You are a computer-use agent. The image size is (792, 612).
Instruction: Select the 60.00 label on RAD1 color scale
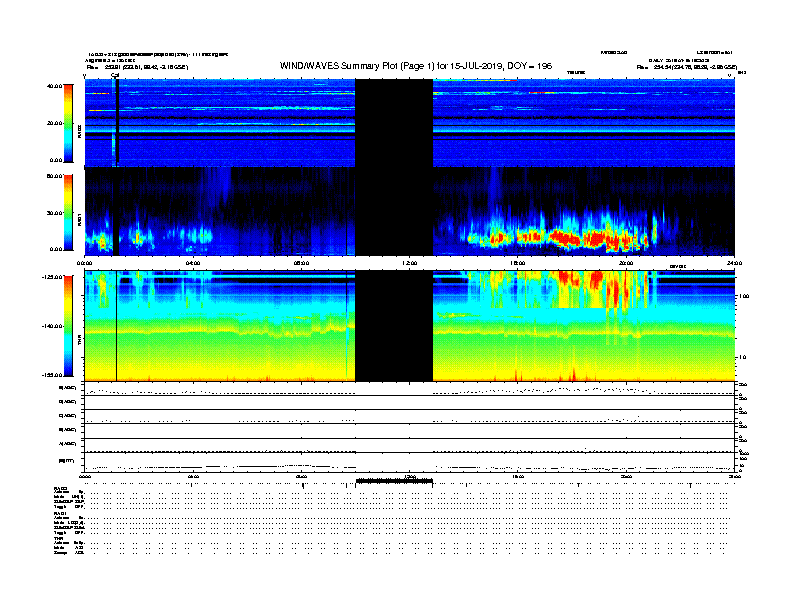click(54, 176)
